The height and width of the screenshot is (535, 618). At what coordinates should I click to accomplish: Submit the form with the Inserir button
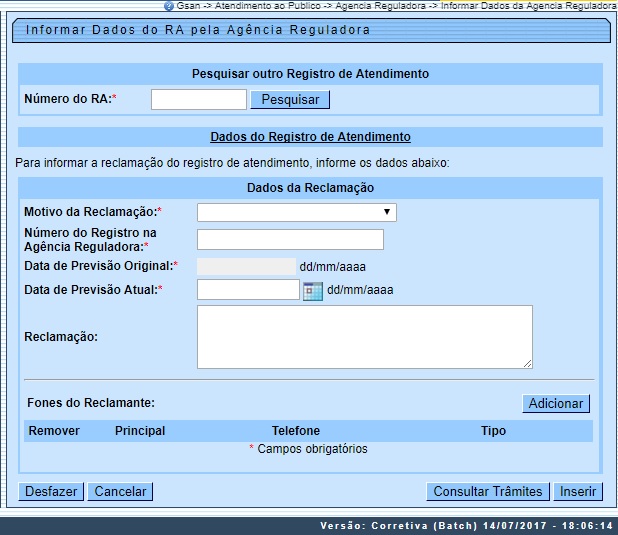[x=578, y=491]
